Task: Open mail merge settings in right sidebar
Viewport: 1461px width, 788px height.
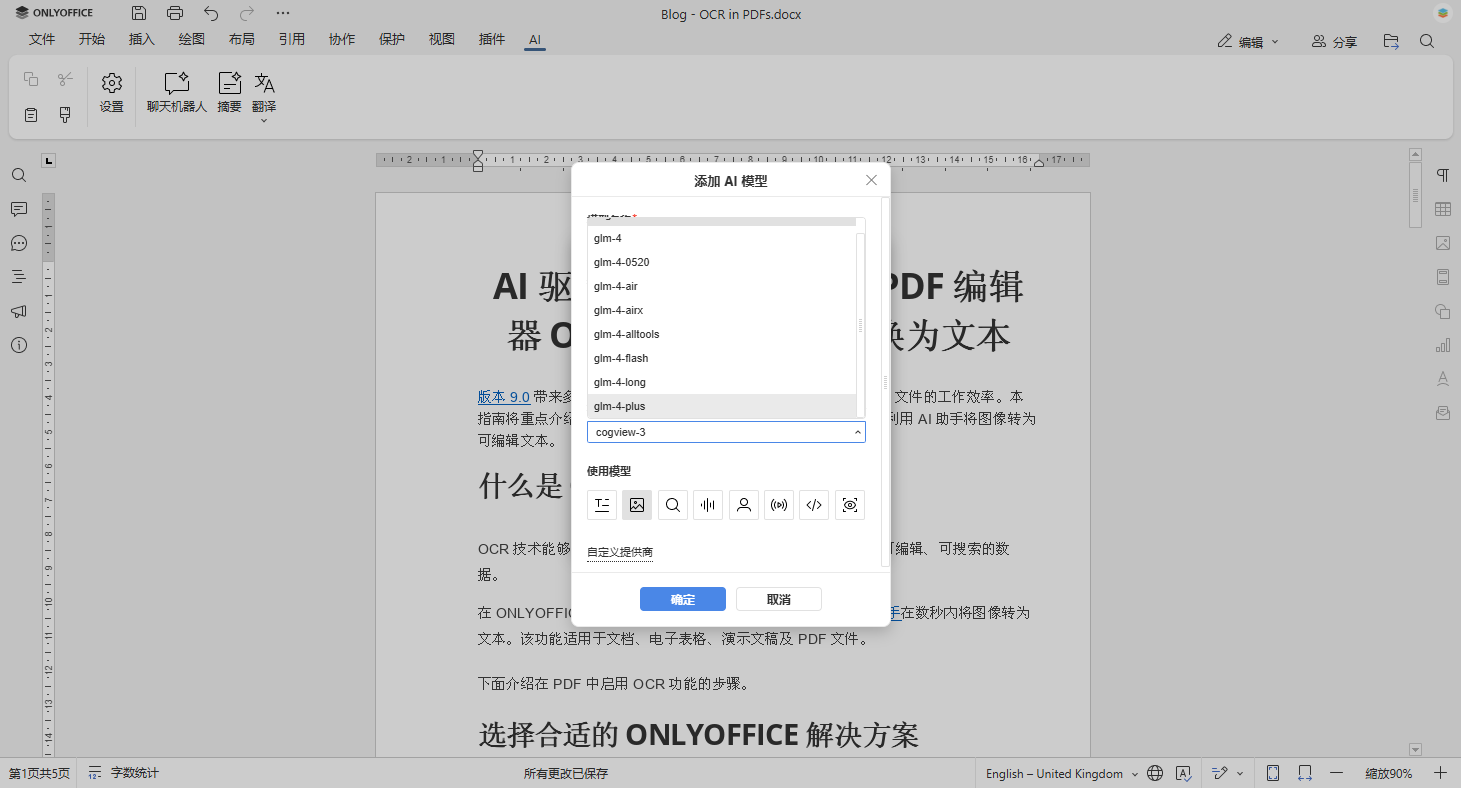Action: [x=1443, y=413]
